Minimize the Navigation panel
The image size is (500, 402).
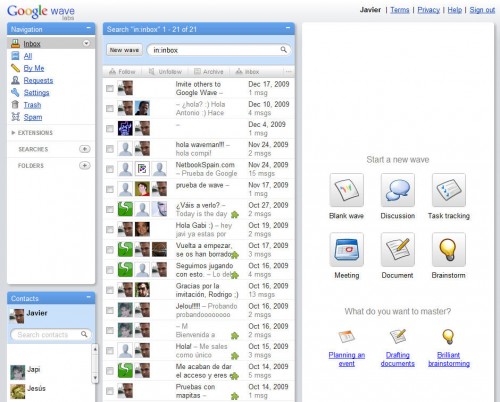[88, 28]
